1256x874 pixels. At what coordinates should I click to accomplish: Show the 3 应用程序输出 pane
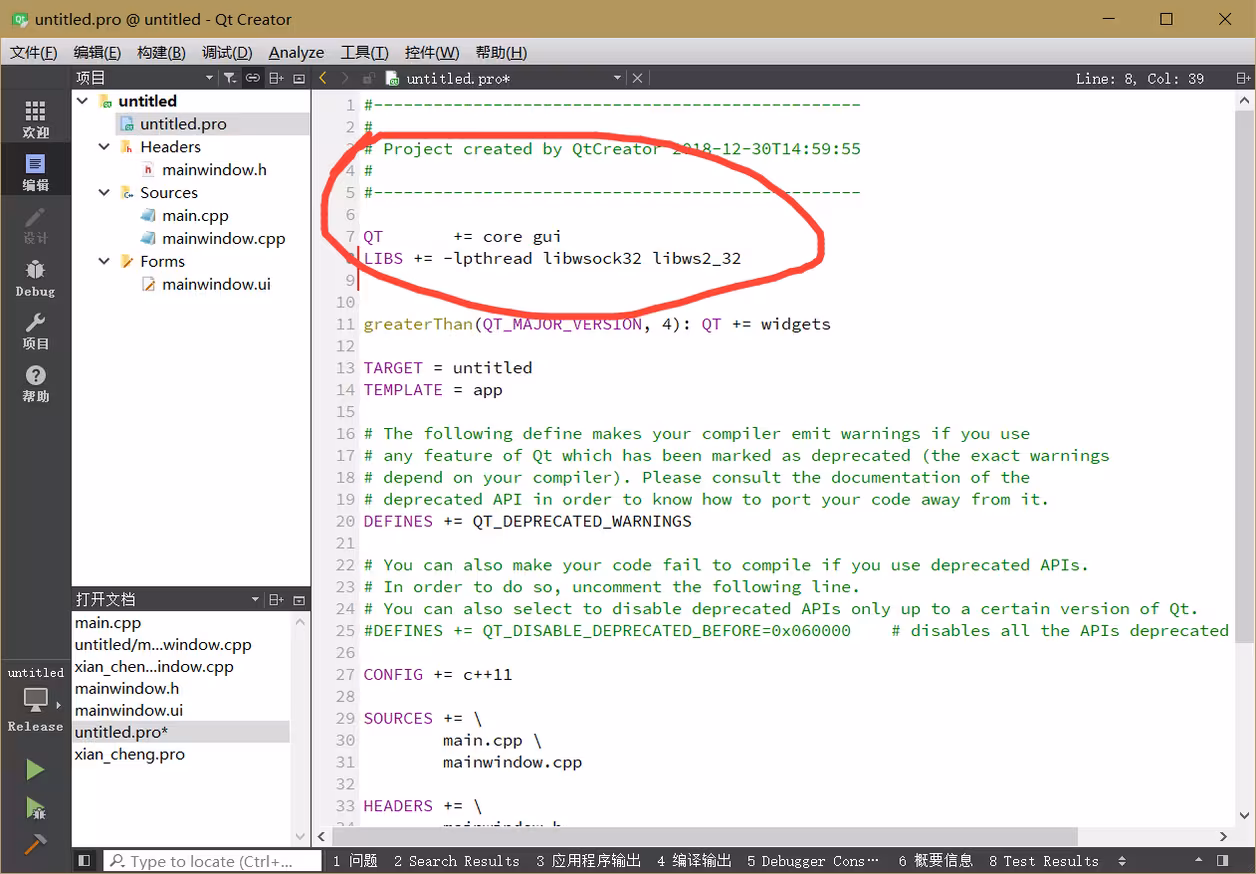(588, 861)
